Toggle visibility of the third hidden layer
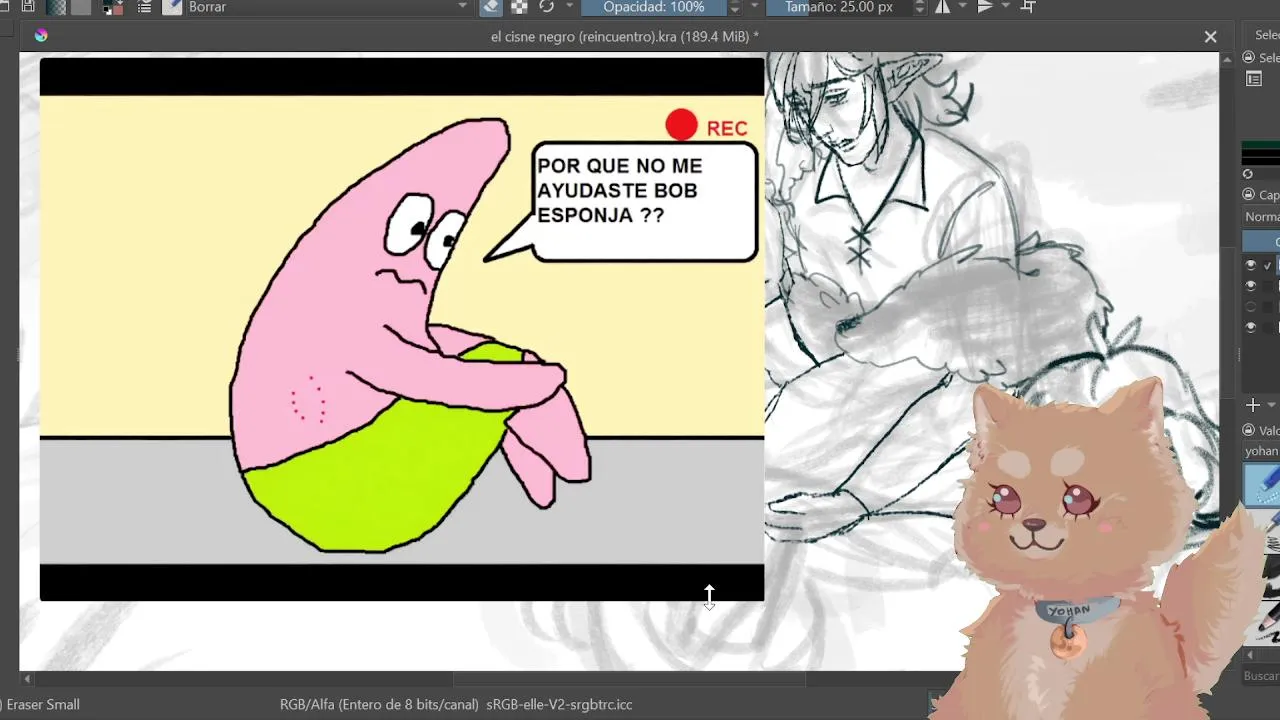The height and width of the screenshot is (720, 1280). tap(1250, 307)
